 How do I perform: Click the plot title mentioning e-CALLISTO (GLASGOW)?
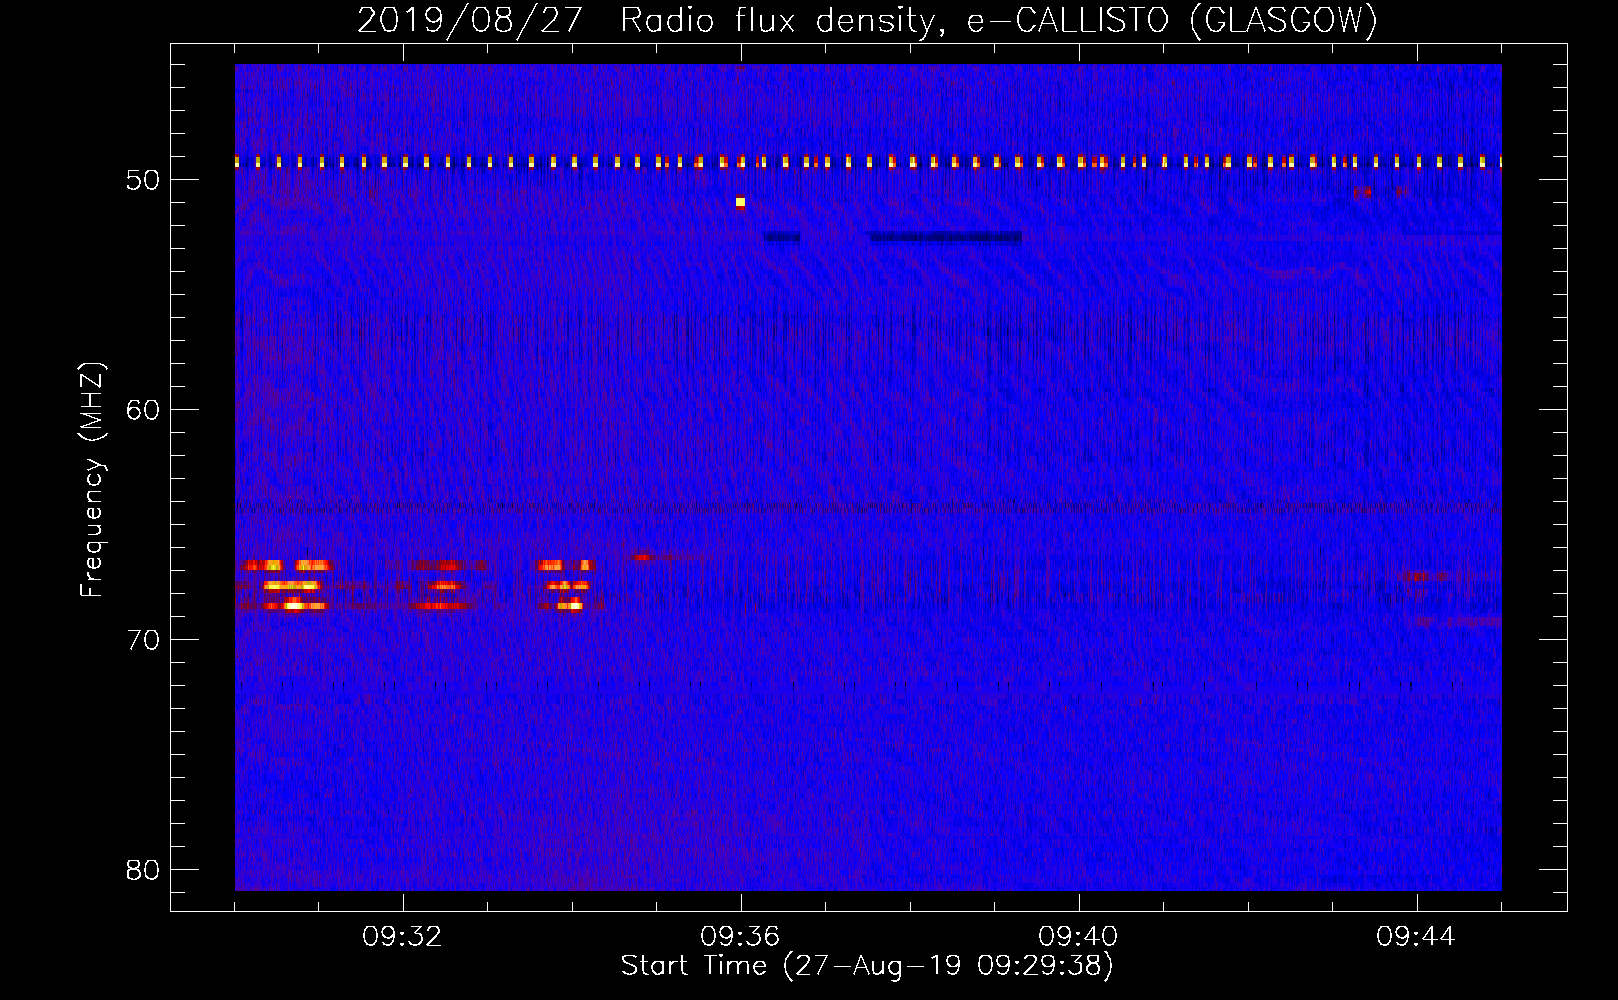pos(868,20)
